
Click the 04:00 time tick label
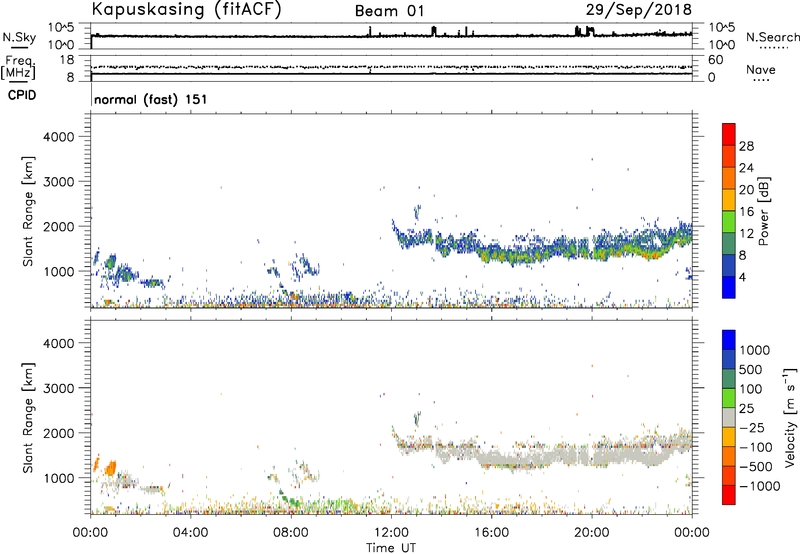click(190, 533)
